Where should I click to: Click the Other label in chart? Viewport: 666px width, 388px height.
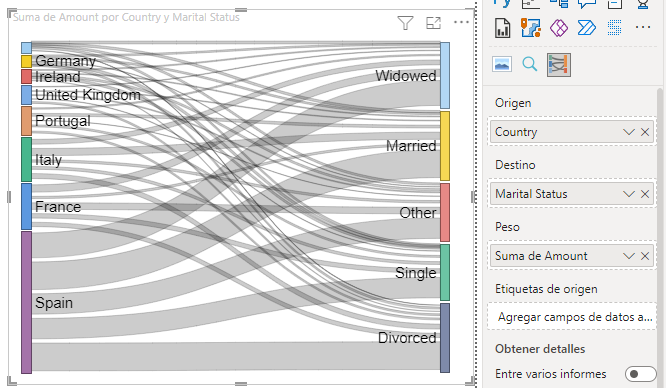pyautogui.click(x=418, y=213)
